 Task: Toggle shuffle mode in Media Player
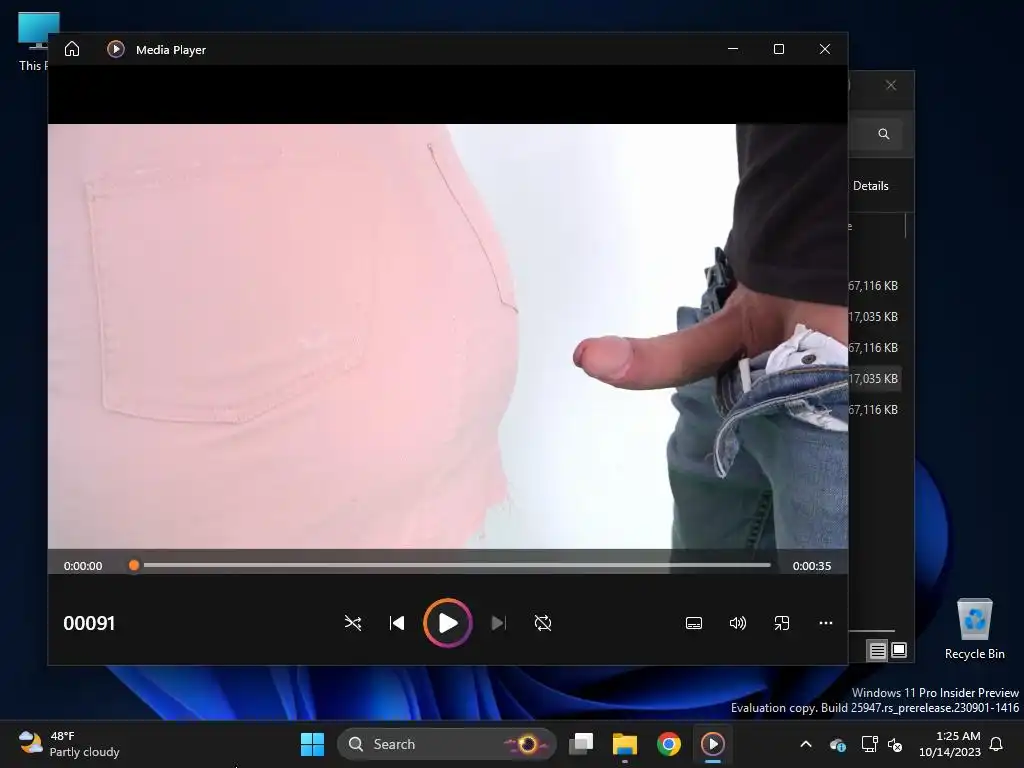(353, 623)
